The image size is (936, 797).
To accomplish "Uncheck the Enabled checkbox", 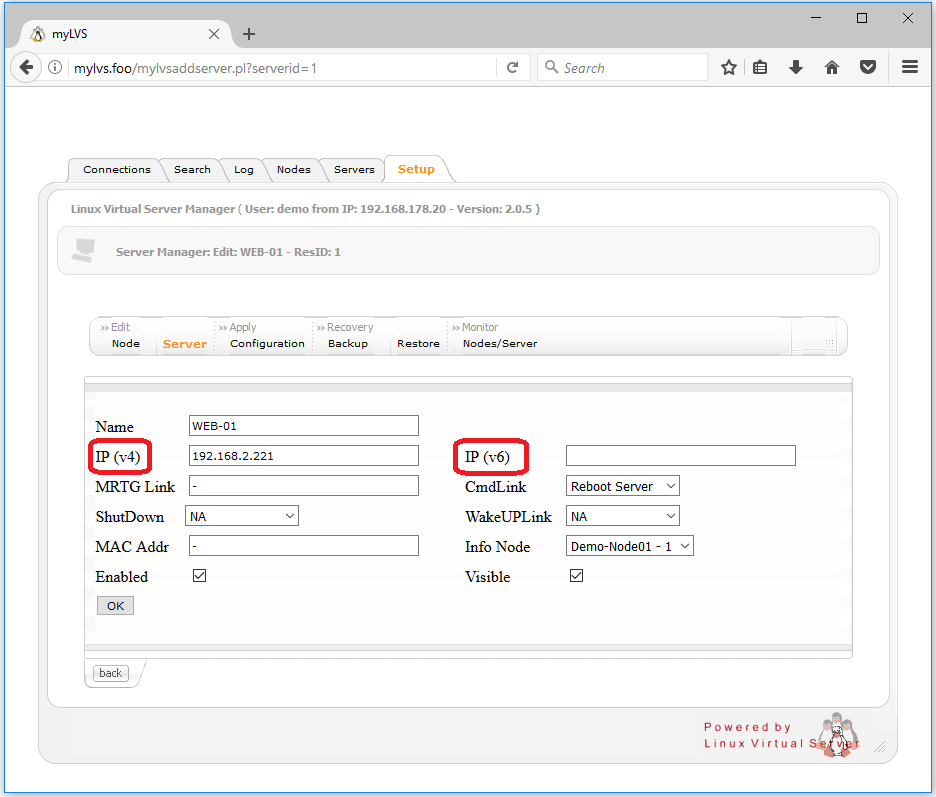I will pyautogui.click(x=199, y=576).
